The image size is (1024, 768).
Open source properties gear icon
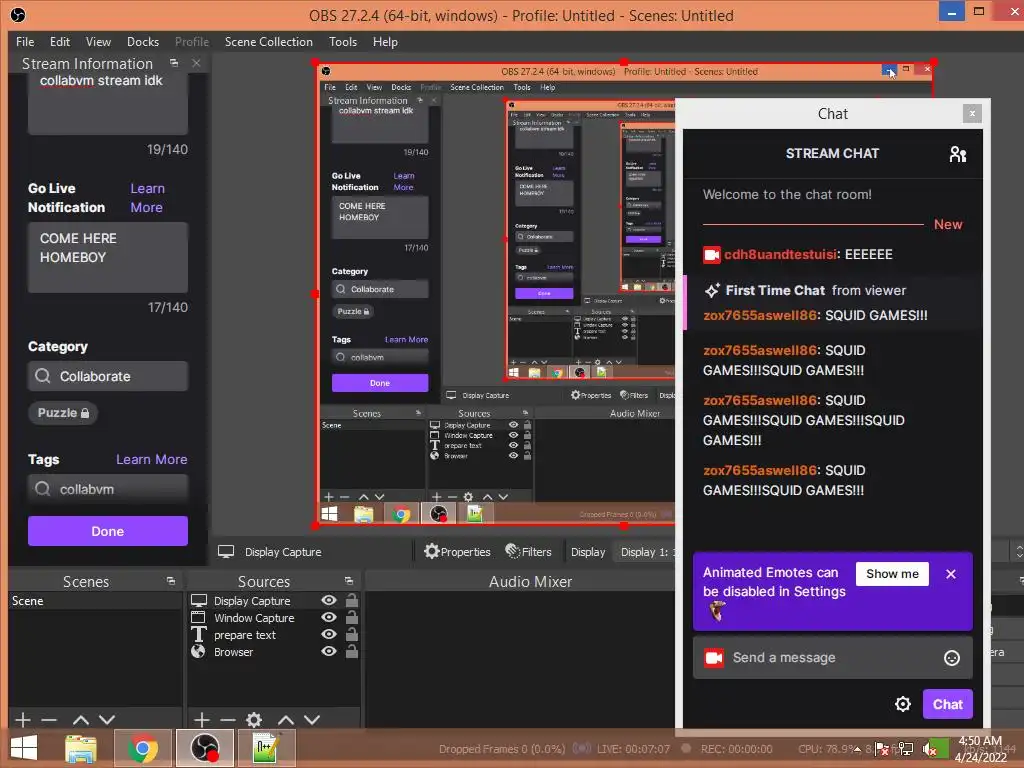[254, 720]
